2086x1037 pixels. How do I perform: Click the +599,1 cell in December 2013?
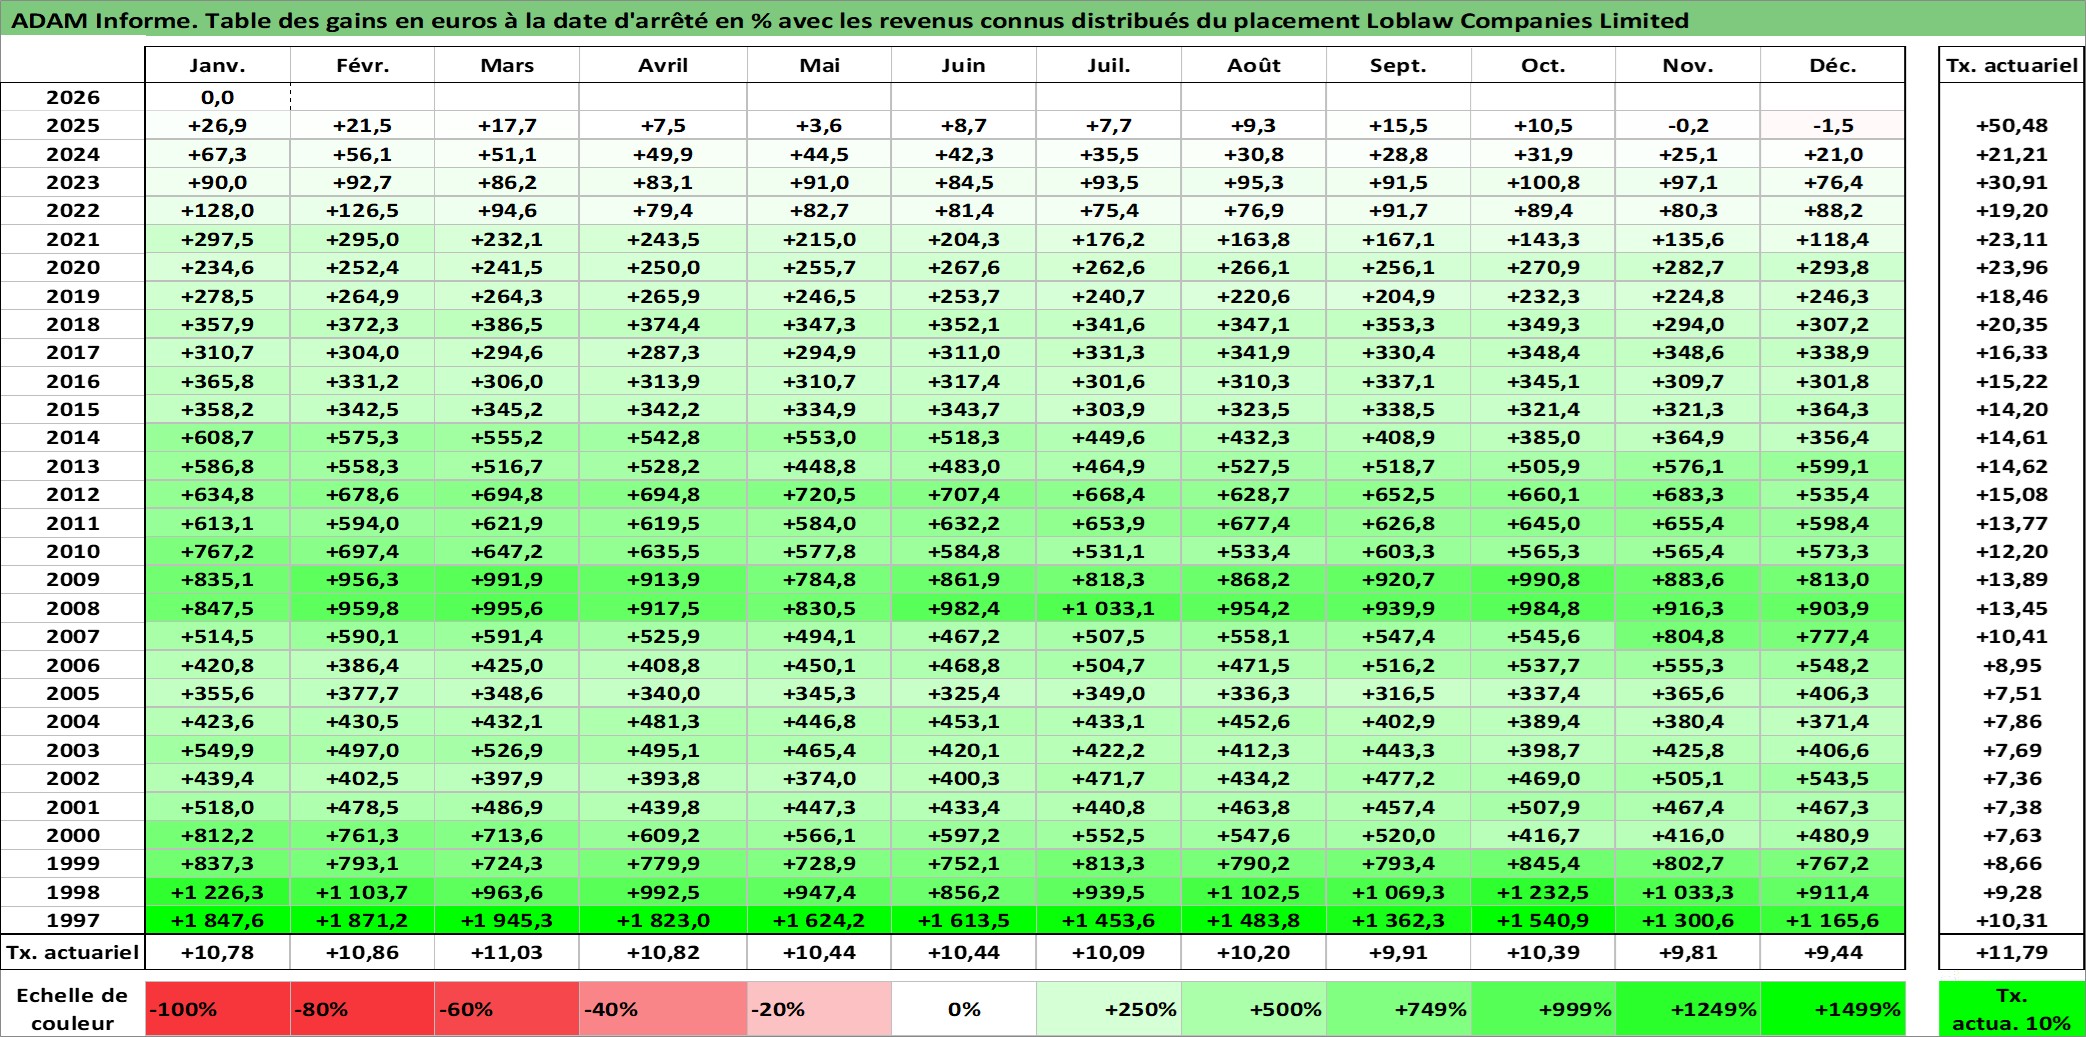tap(1833, 466)
